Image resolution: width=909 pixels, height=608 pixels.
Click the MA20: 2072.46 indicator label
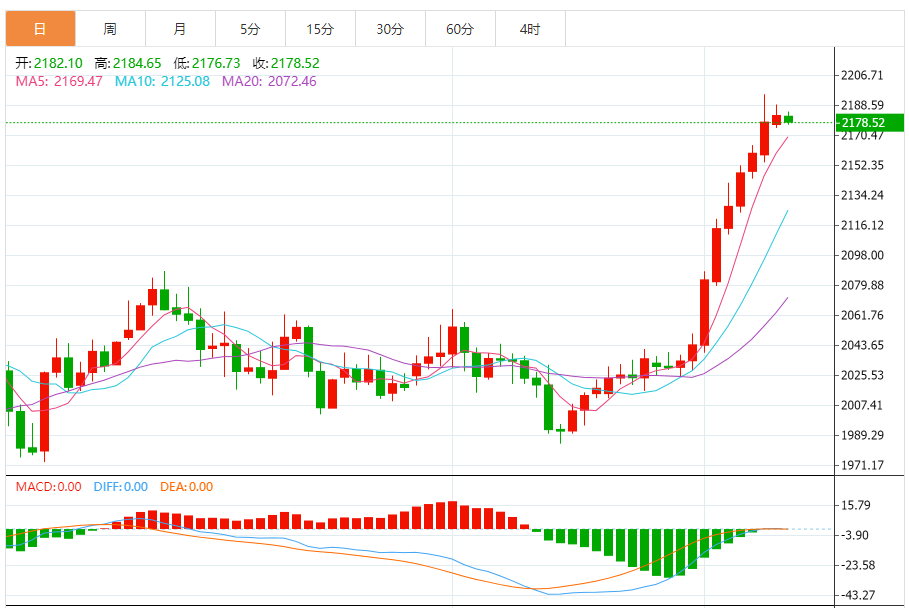270,81
